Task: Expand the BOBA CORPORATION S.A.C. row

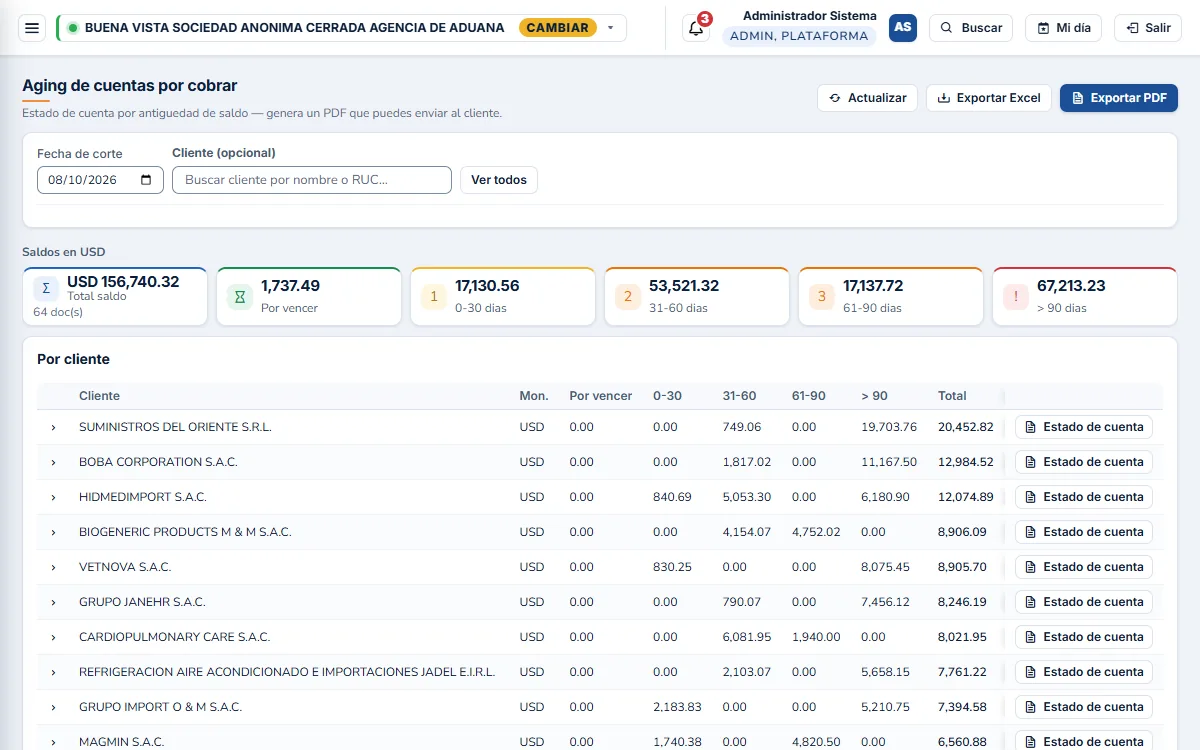Action: (x=53, y=462)
